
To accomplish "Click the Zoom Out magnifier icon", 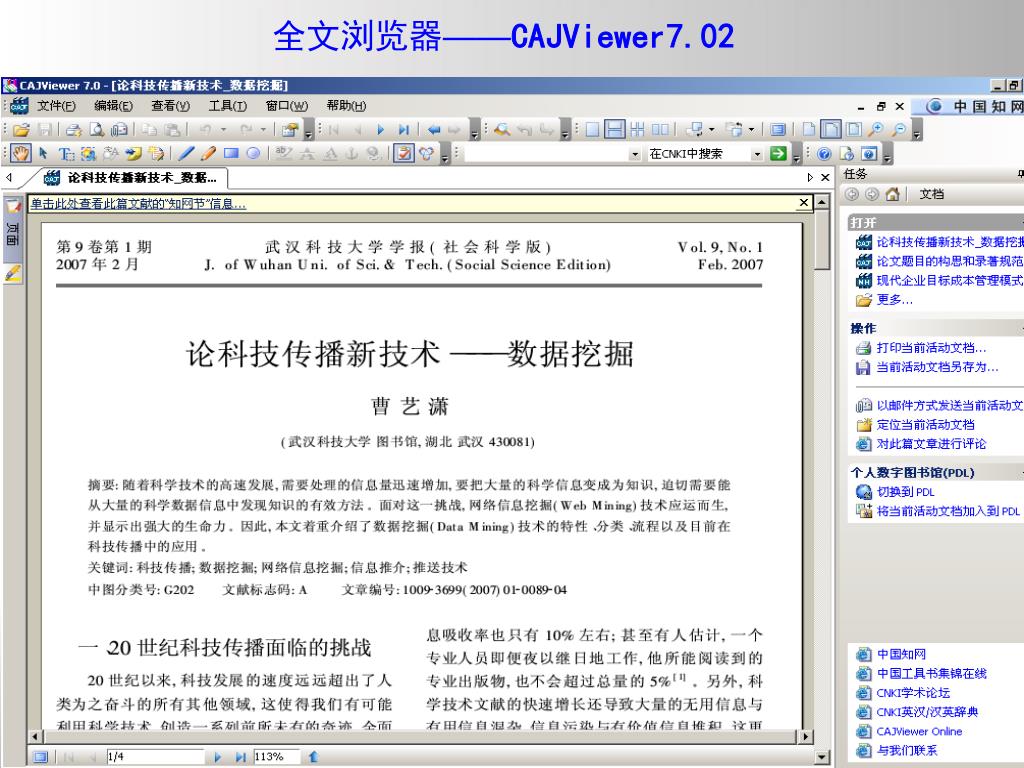I will tap(899, 129).
